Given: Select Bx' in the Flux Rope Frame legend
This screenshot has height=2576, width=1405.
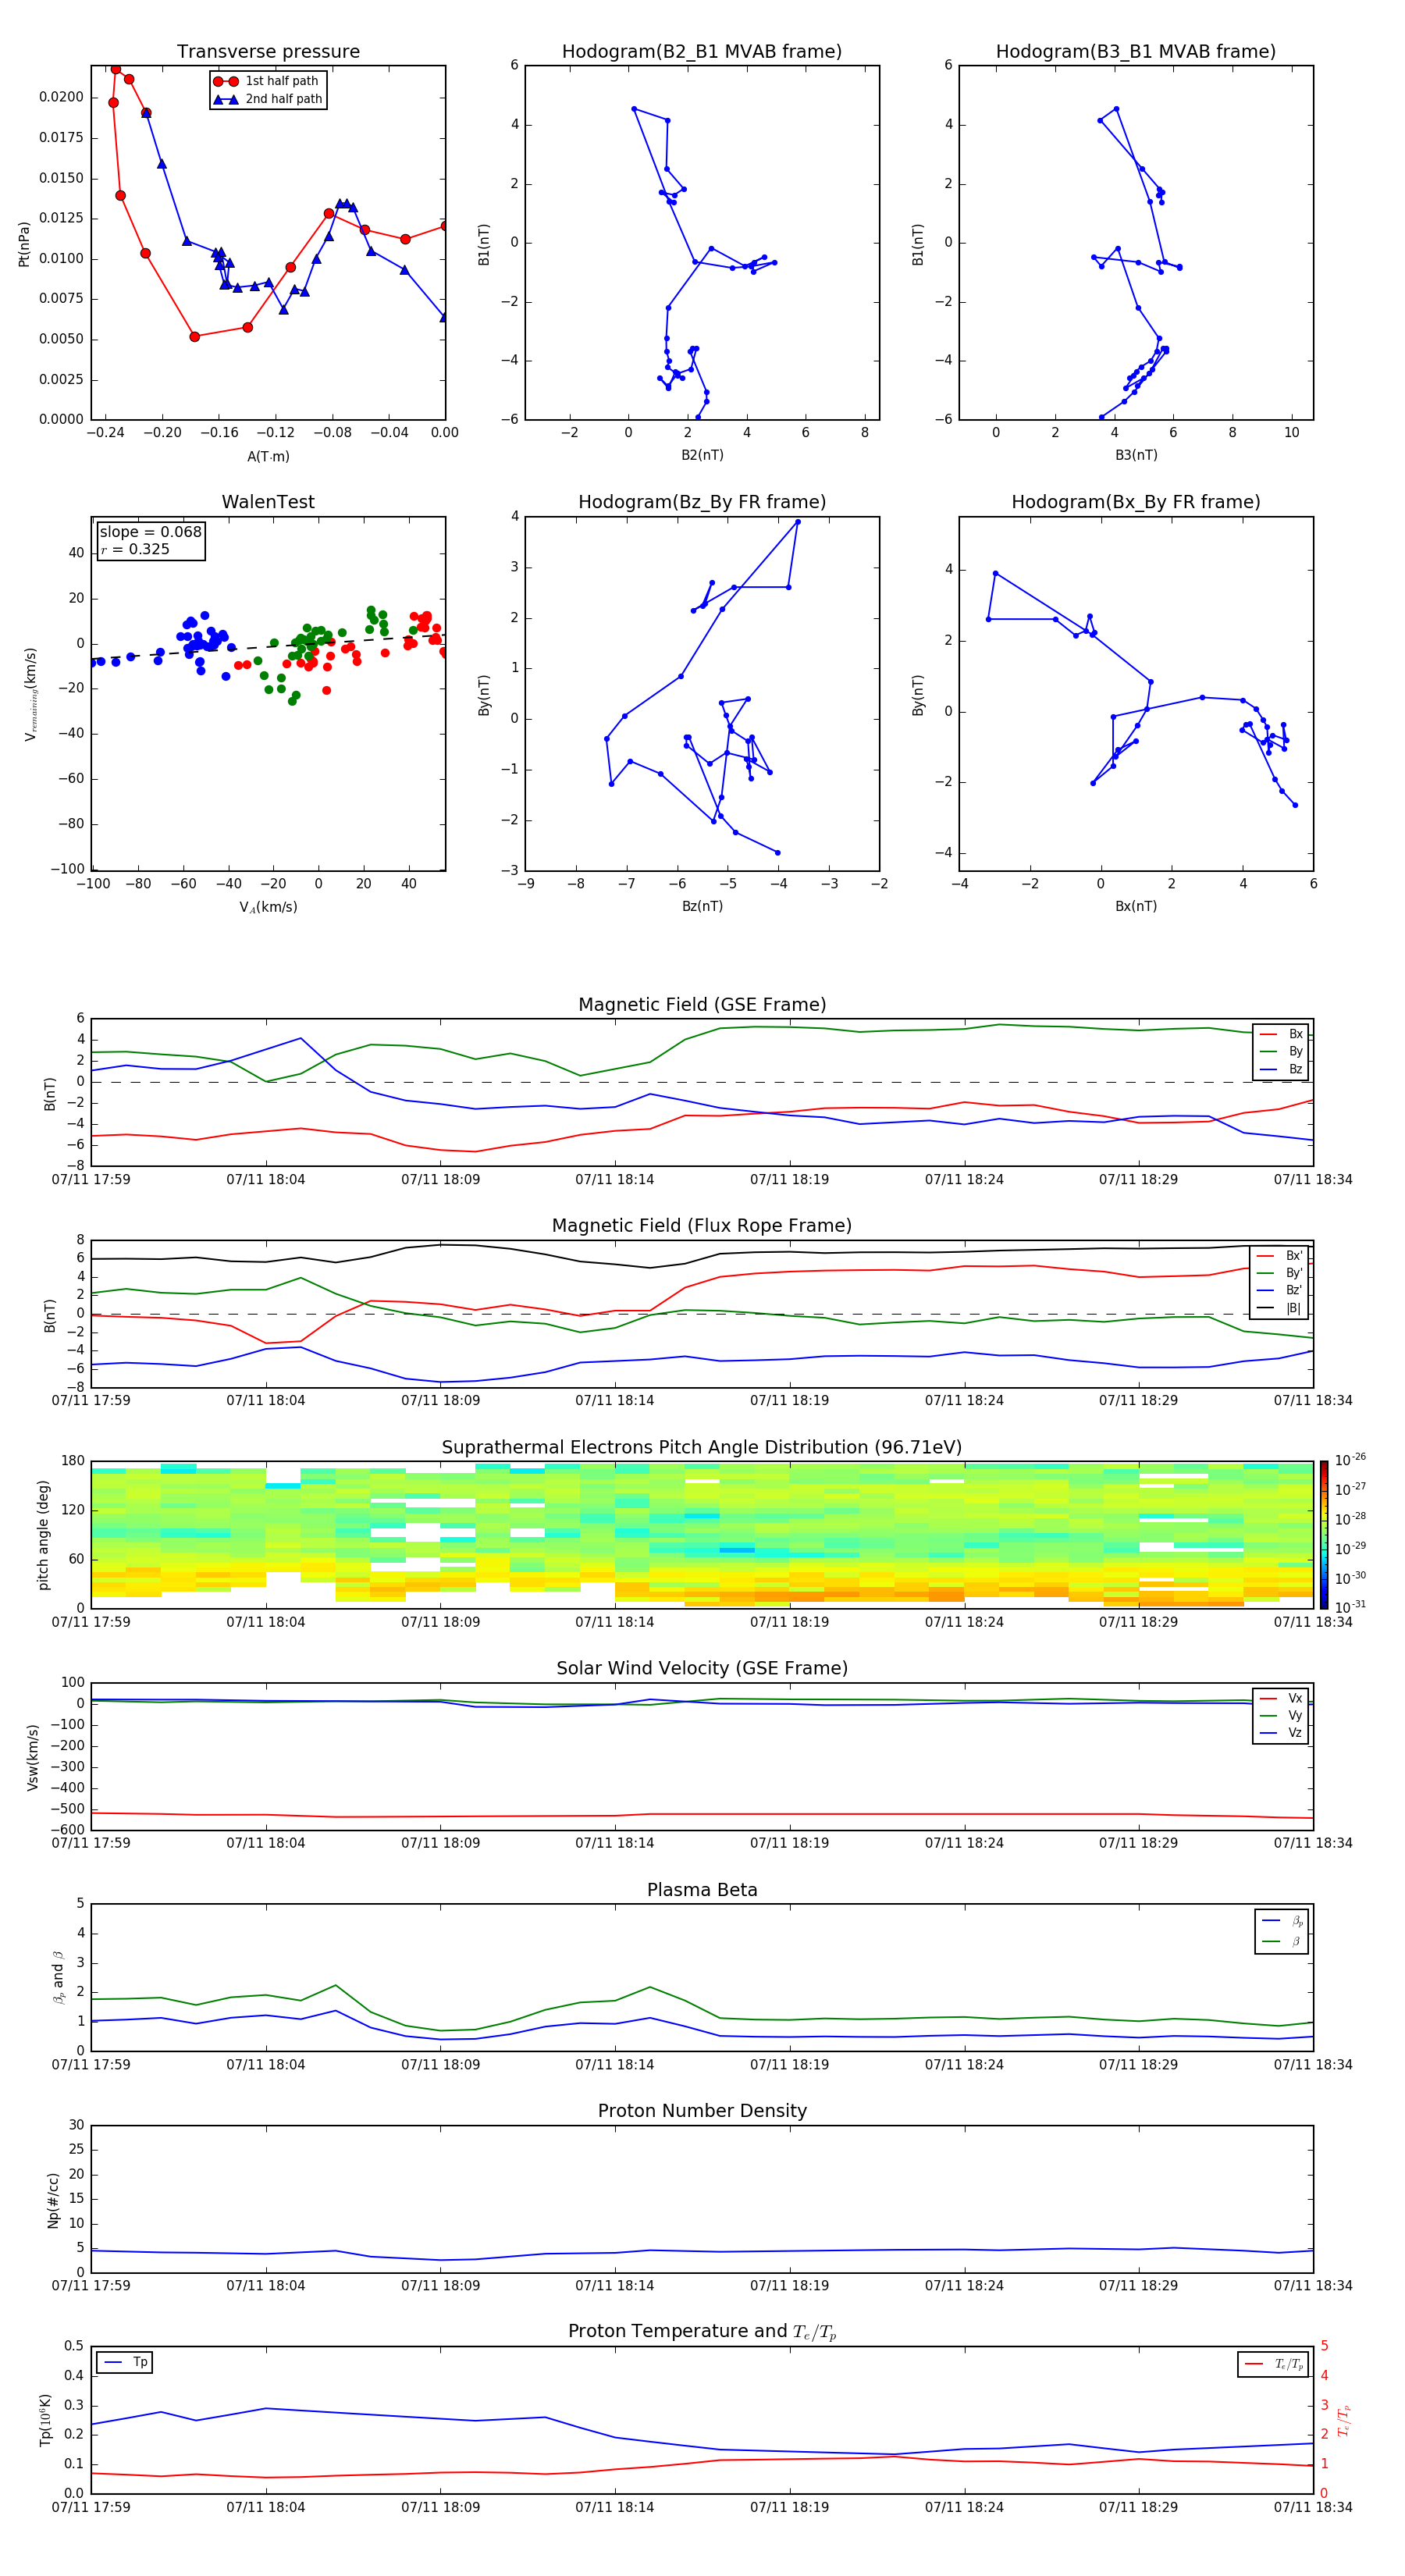Looking at the screenshot, I should (x=1280, y=1256).
